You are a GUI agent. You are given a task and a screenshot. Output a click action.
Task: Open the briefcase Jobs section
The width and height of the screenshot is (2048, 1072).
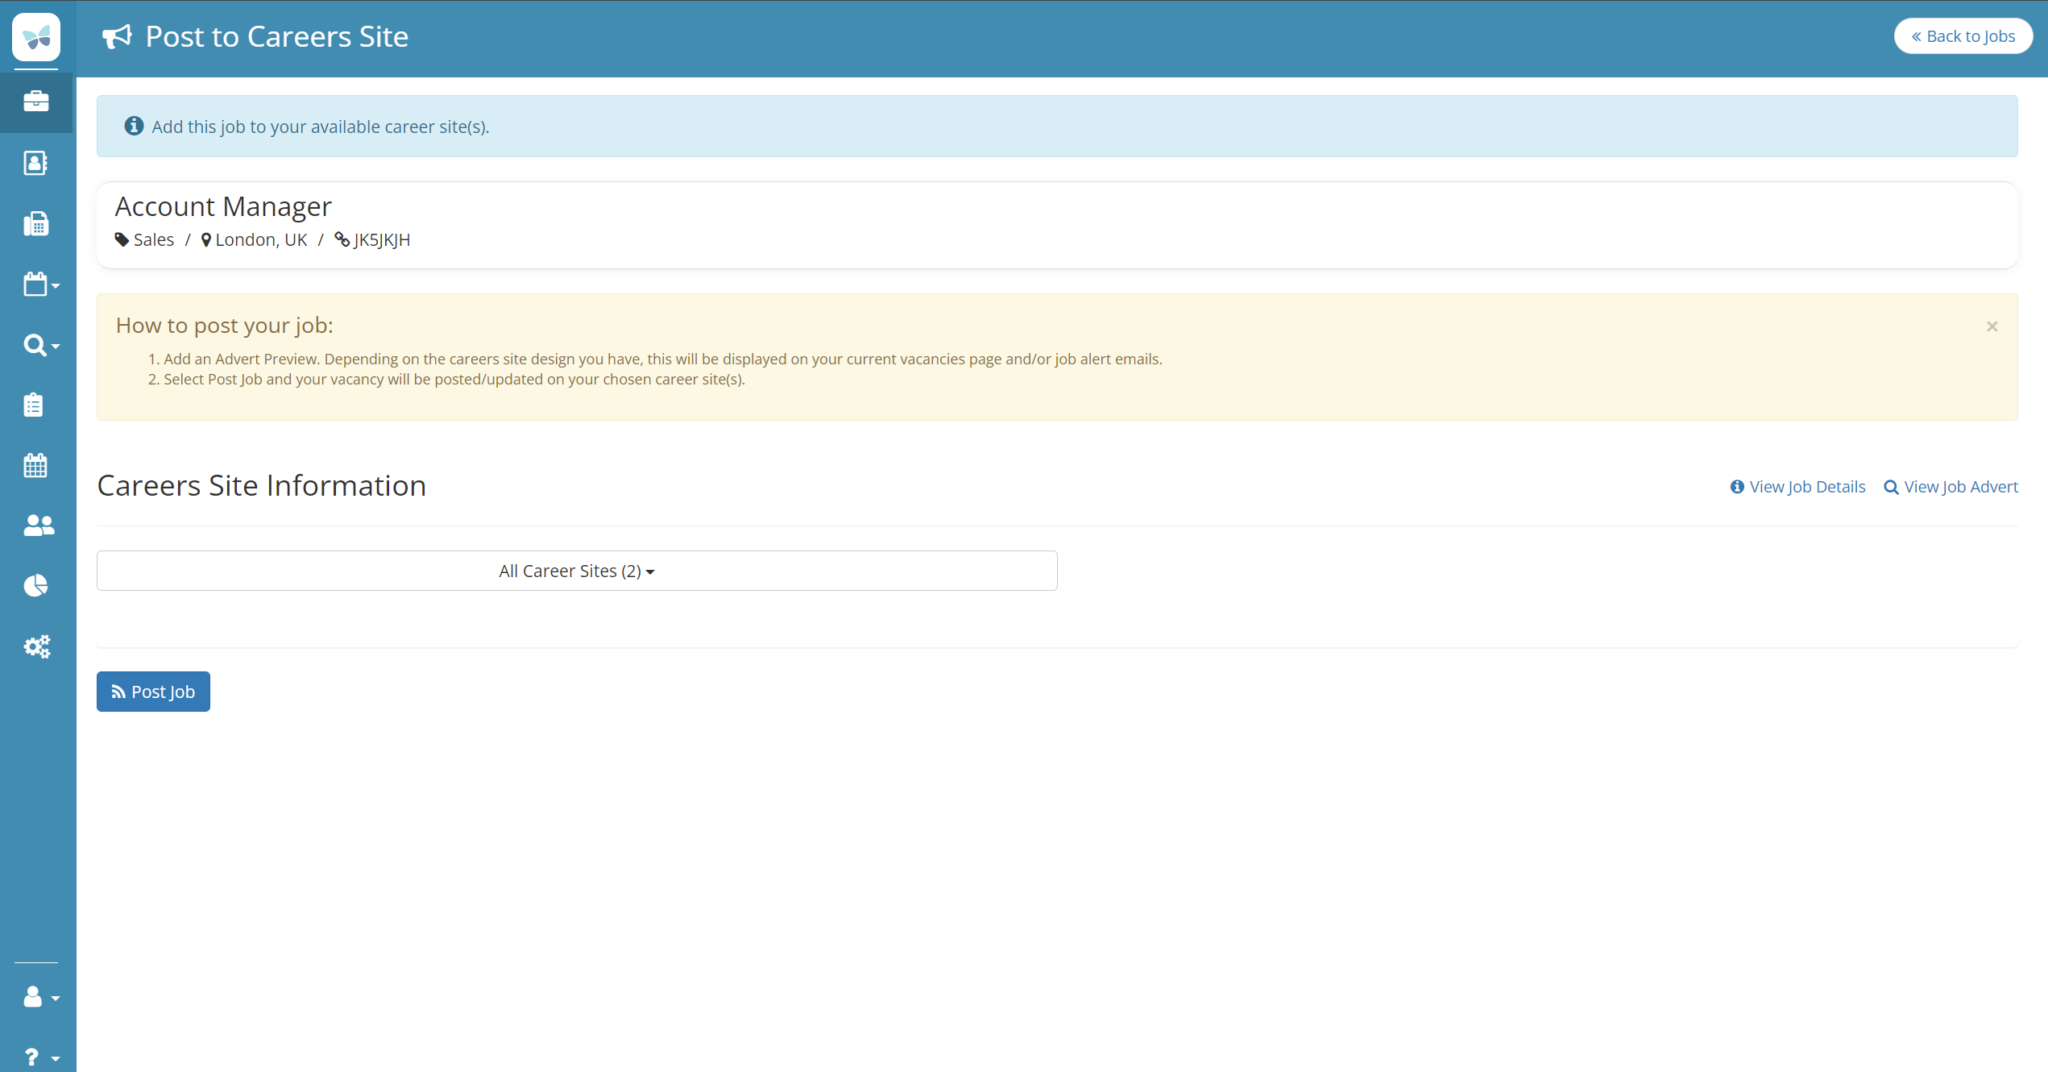tap(36, 101)
